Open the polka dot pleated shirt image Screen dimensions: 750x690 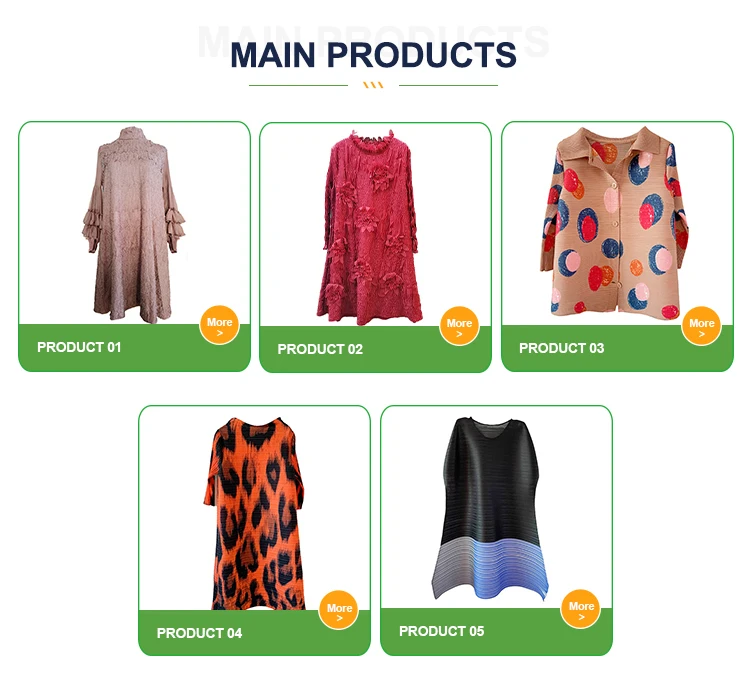pos(615,222)
